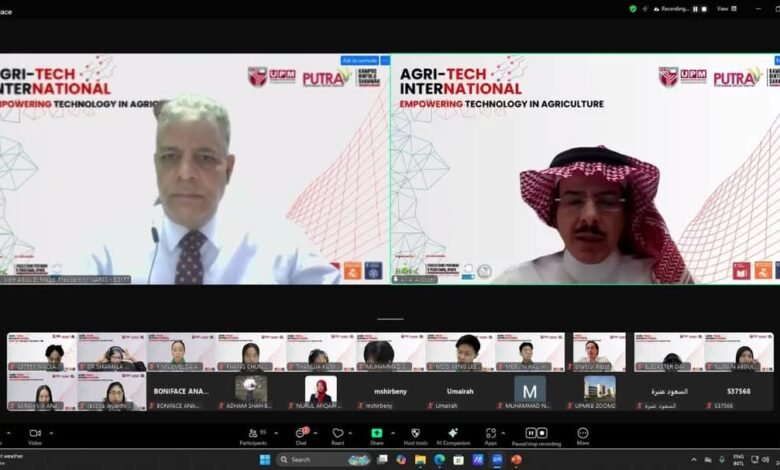Open the Windows Start menu
The width and height of the screenshot is (780, 470).
pos(265,460)
